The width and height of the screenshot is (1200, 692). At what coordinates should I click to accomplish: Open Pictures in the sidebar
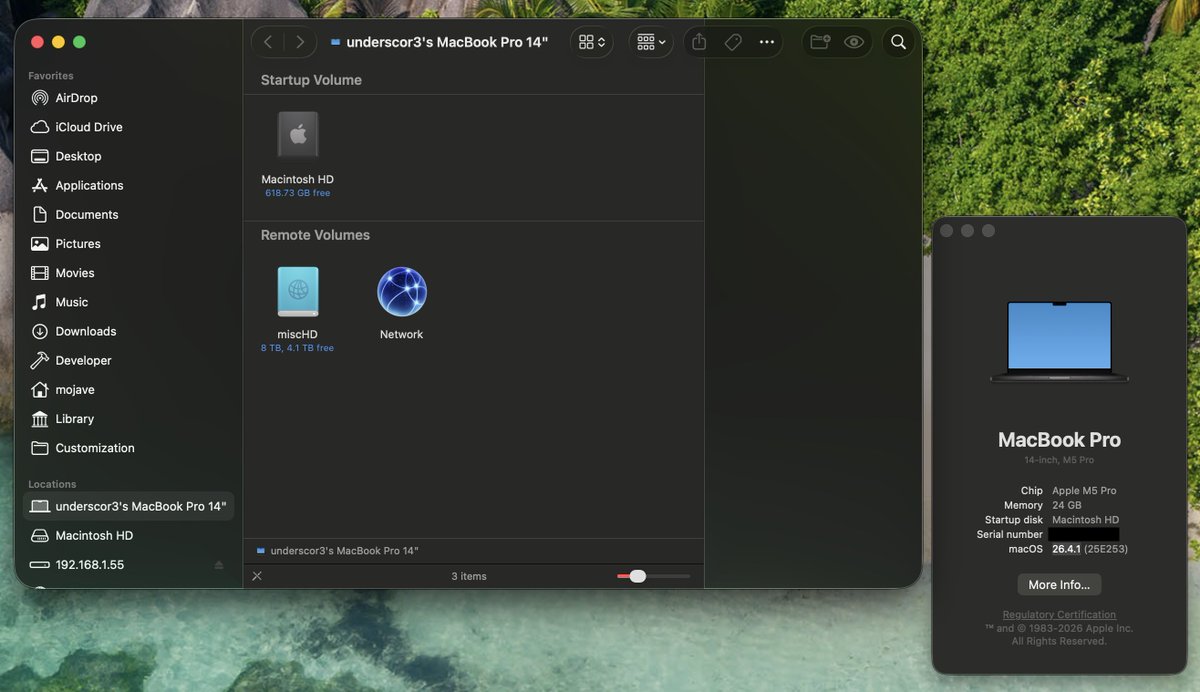(128, 243)
